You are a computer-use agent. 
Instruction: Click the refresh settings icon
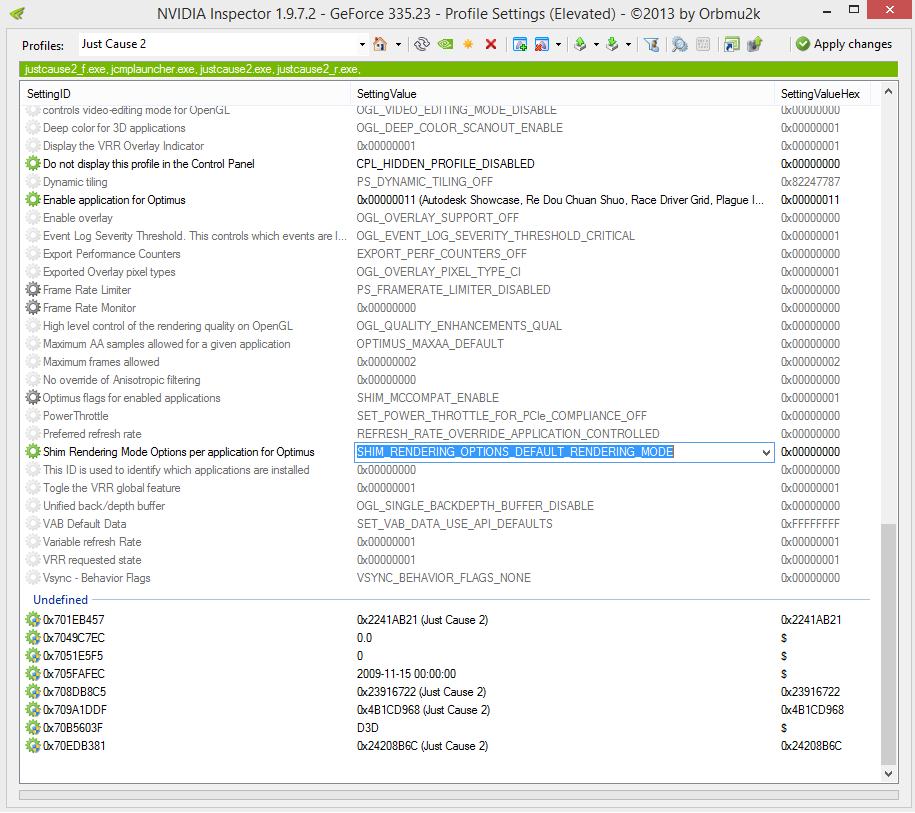coord(421,44)
